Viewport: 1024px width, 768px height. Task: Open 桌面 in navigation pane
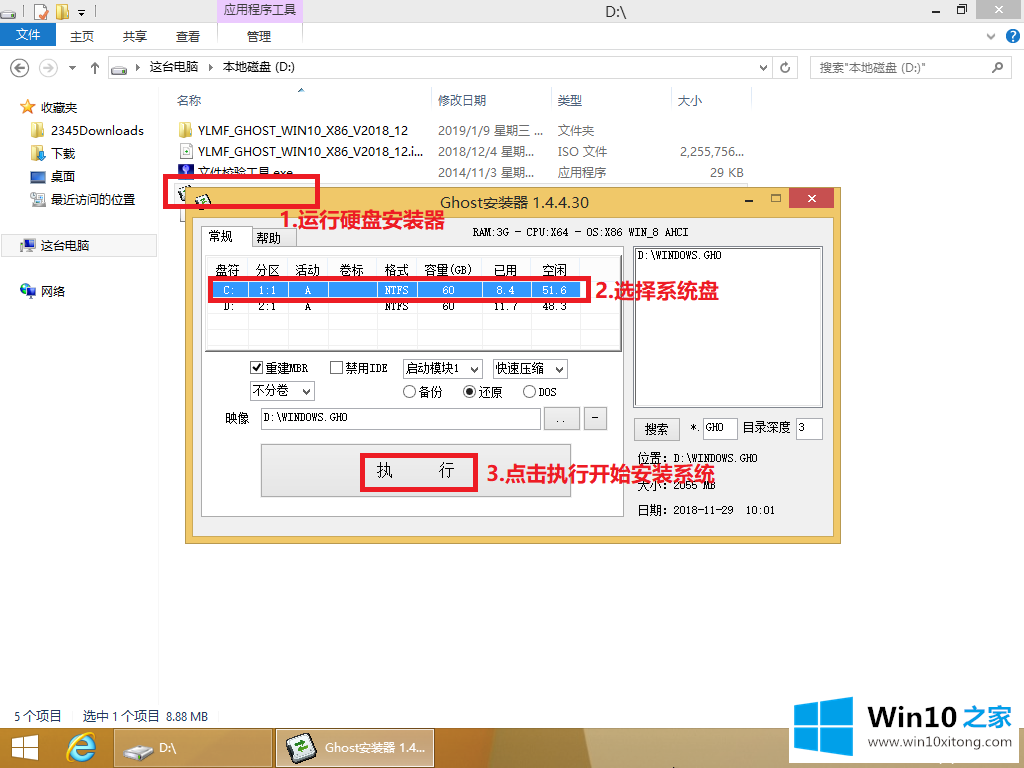63,176
